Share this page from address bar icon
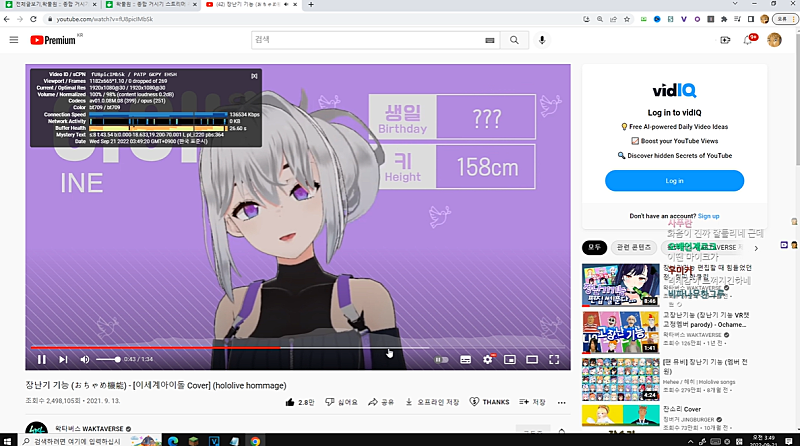The width and height of the screenshot is (800, 446). tap(613, 19)
